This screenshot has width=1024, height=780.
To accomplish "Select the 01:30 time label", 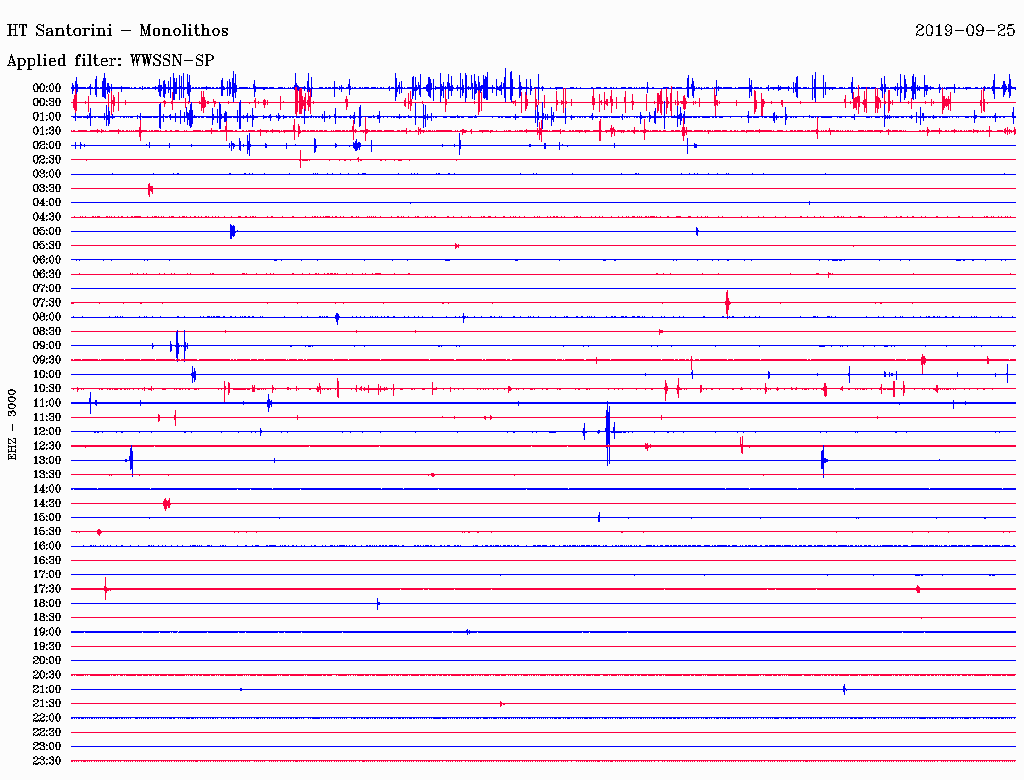I will point(47,131).
